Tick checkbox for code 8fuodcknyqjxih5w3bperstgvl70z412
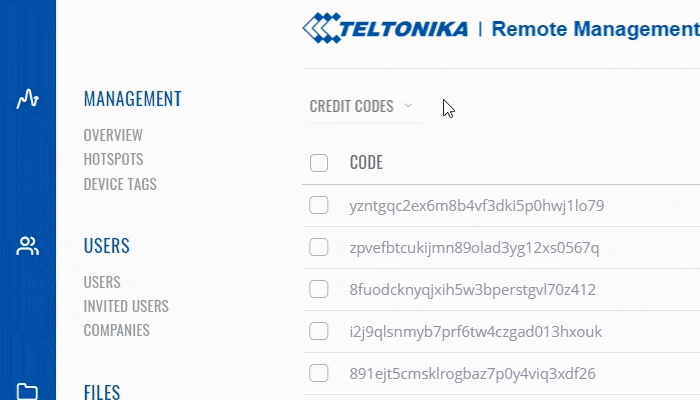The height and width of the screenshot is (400, 700). pos(319,289)
